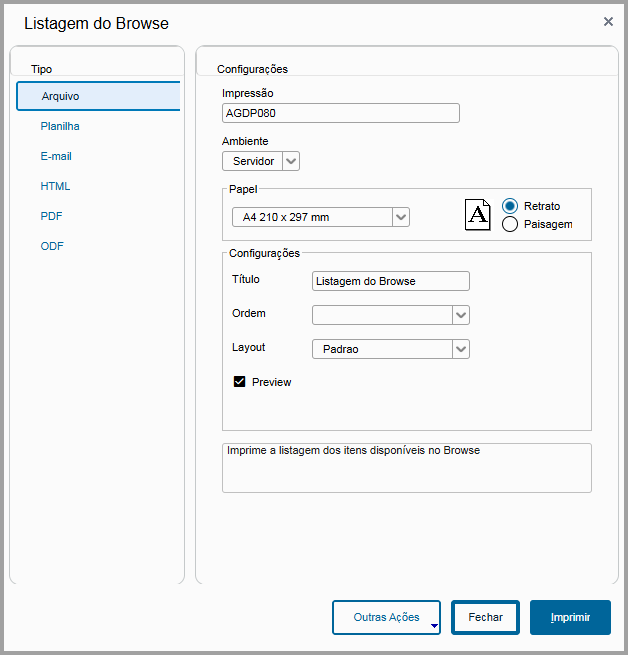628x655 pixels.
Task: Select HTML output type
Action: coord(55,186)
